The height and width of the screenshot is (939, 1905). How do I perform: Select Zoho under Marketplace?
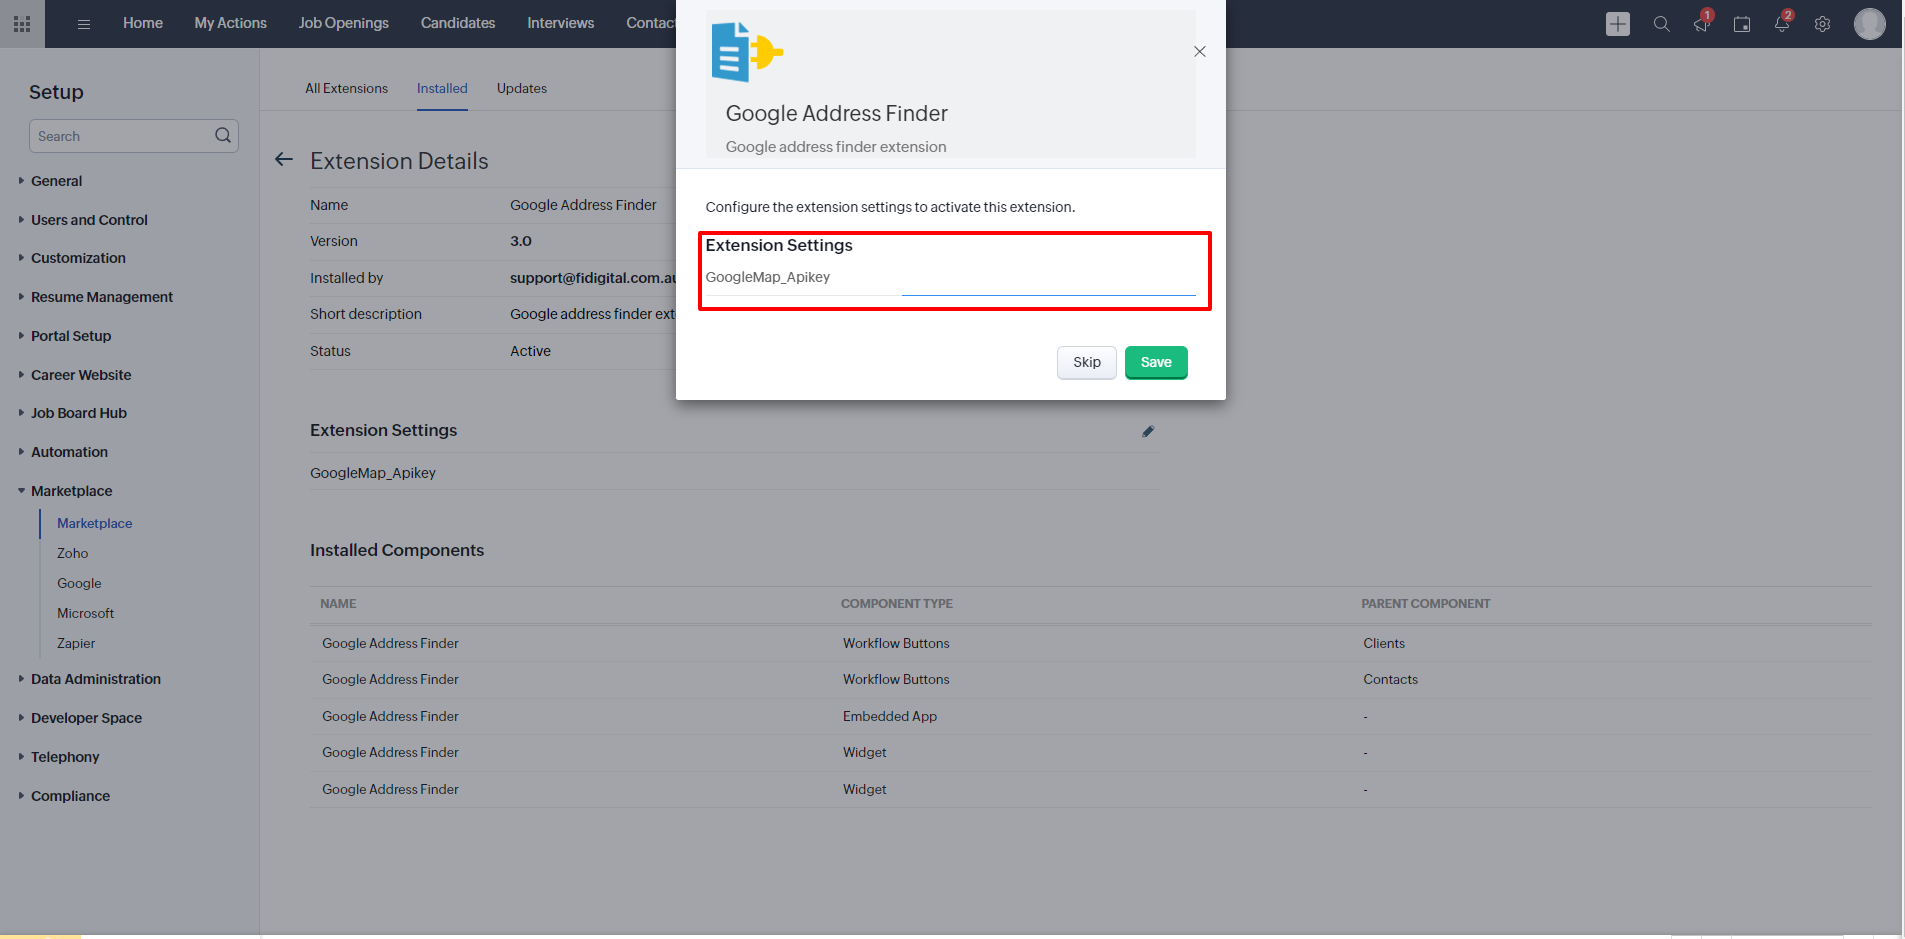tap(72, 553)
